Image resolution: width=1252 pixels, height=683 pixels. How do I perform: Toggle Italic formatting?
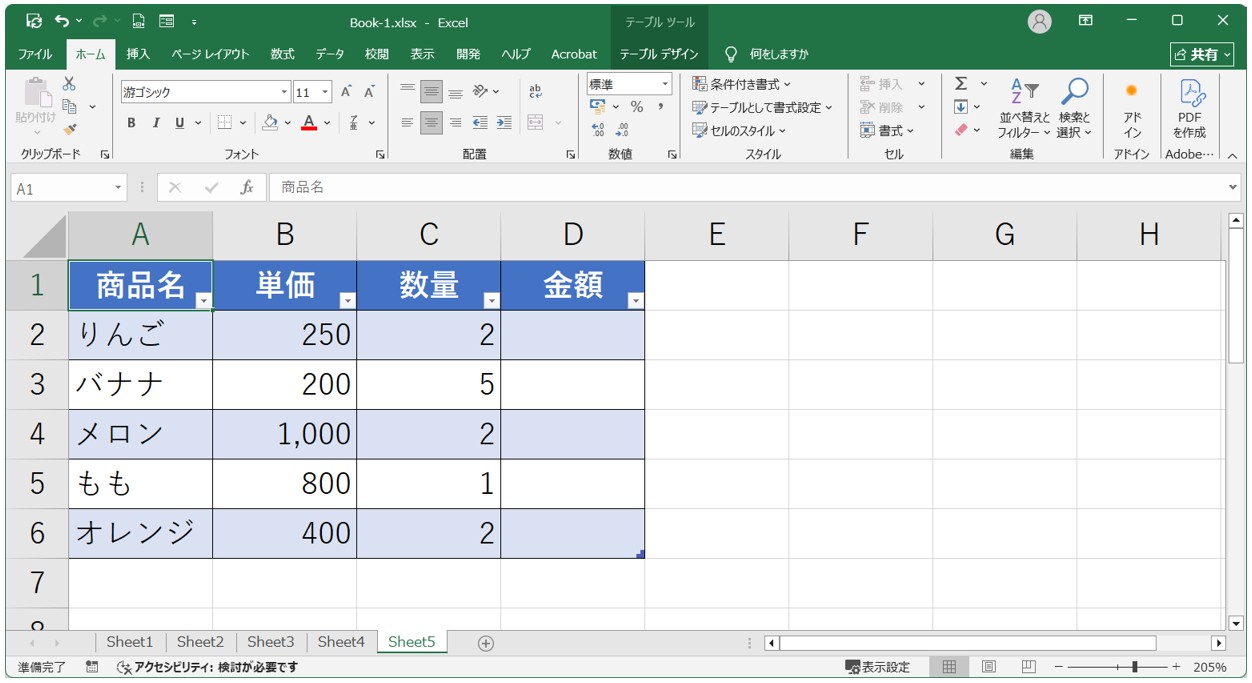(x=156, y=122)
